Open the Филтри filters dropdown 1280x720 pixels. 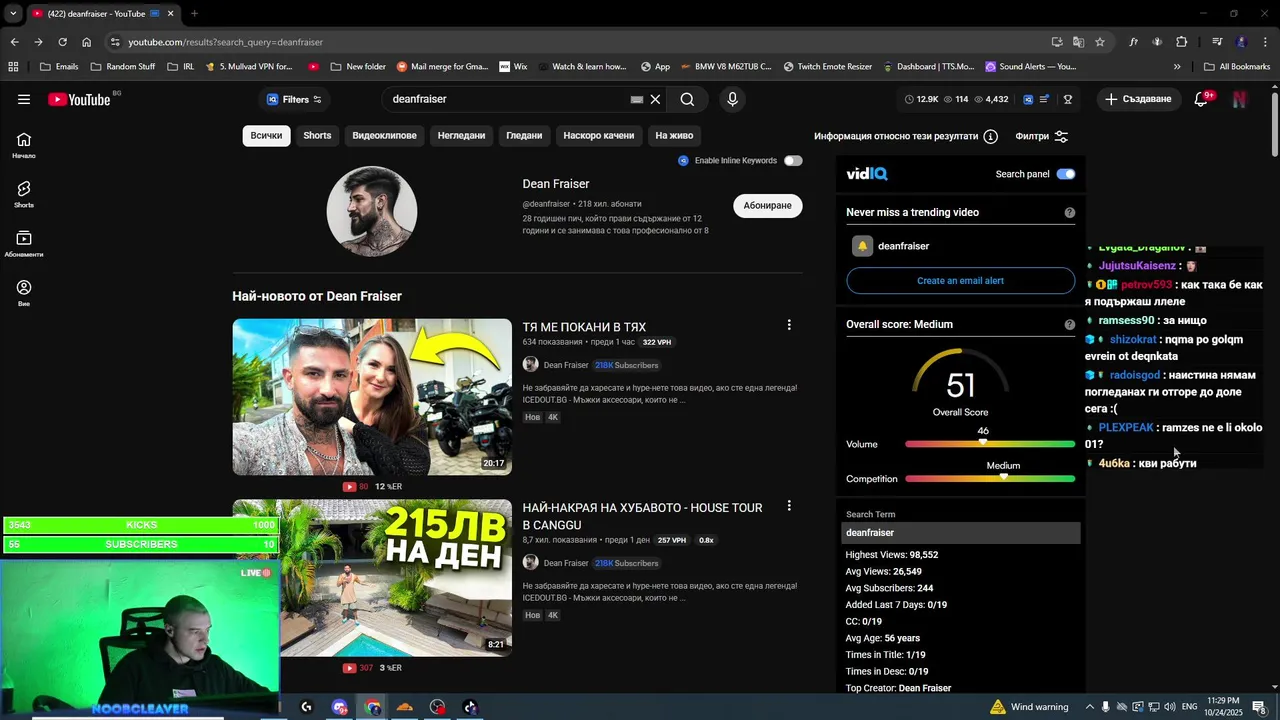point(1042,136)
